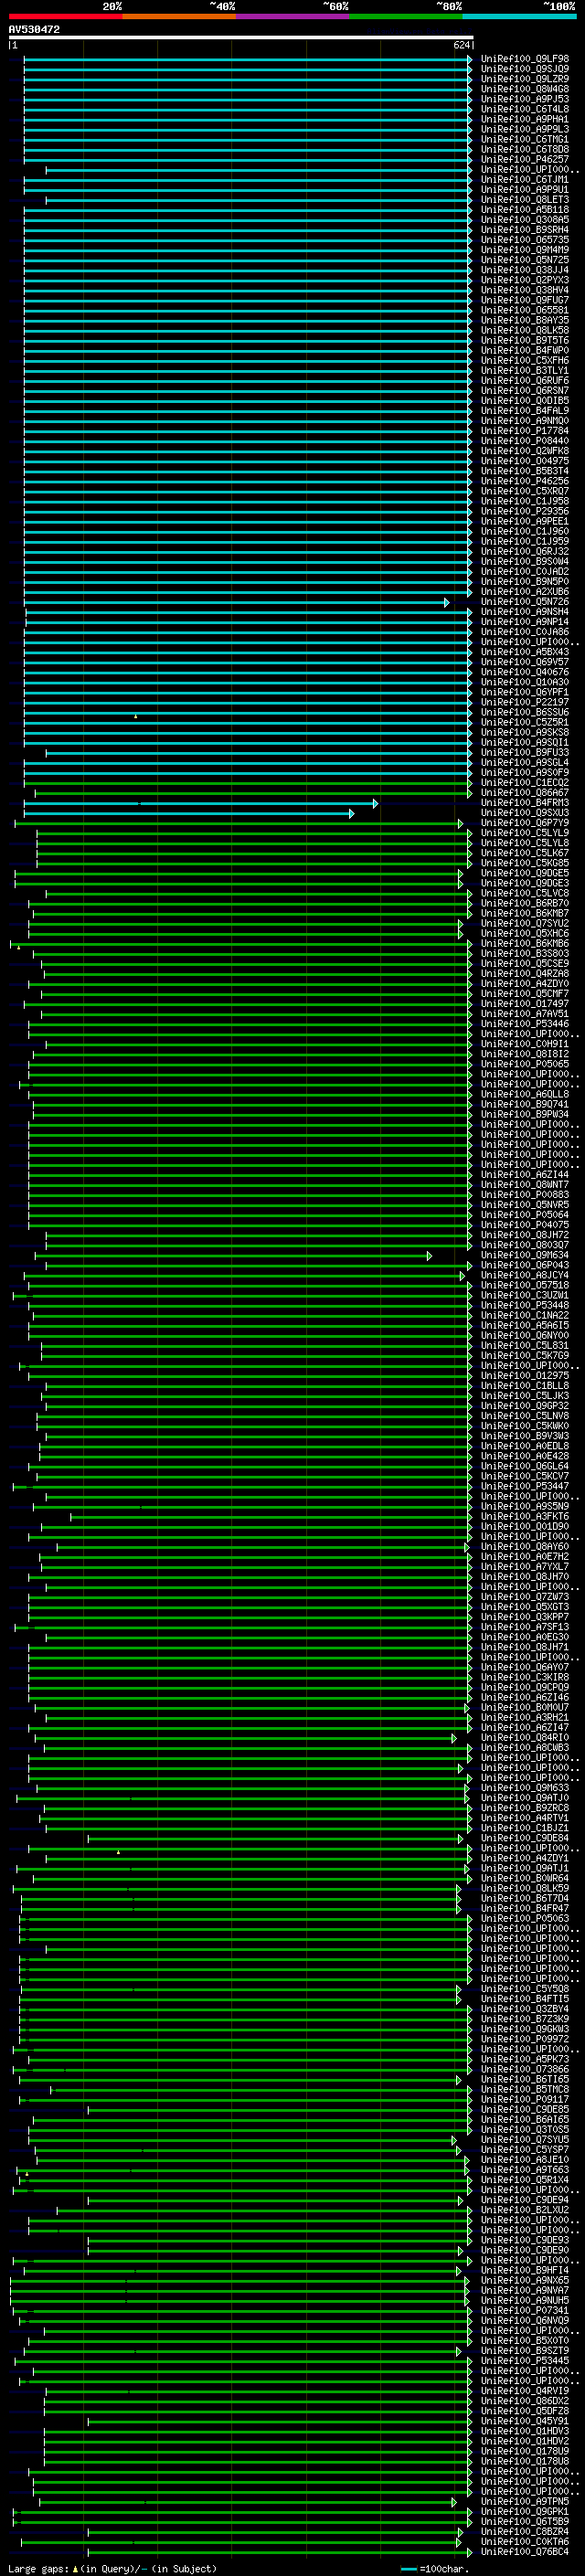Click the purple ~60% identity legend segment
The width and height of the screenshot is (585, 2576).
(292, 16)
